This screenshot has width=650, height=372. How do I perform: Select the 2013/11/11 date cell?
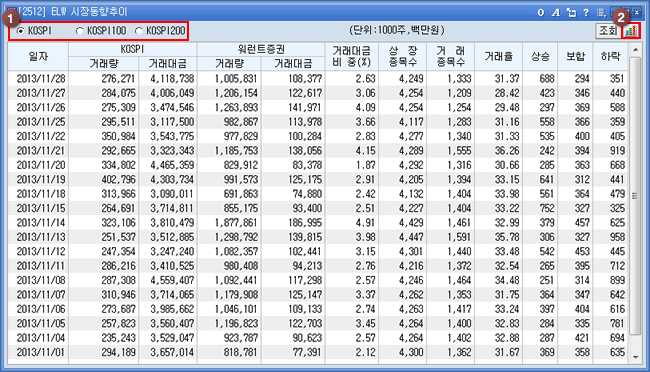pyautogui.click(x=41, y=266)
